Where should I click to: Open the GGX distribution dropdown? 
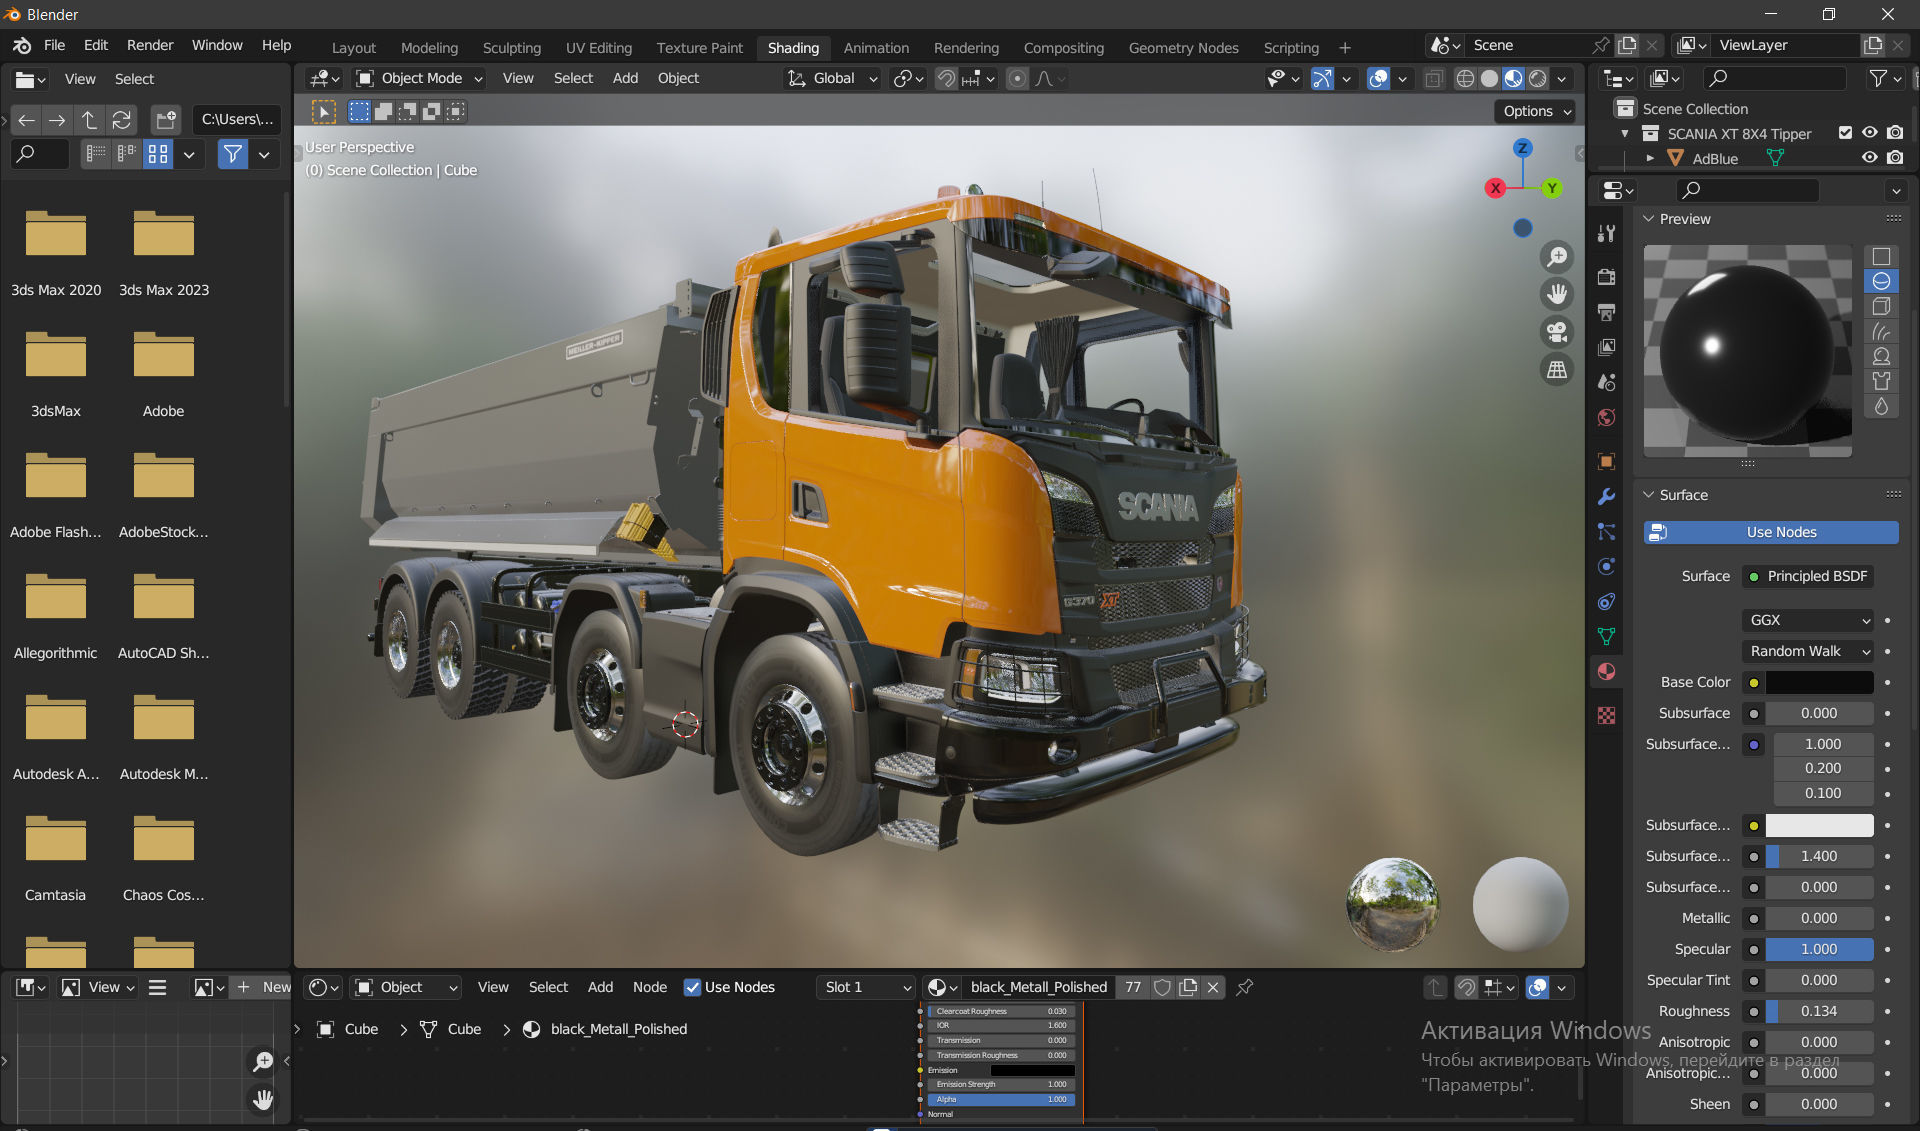[1808, 620]
